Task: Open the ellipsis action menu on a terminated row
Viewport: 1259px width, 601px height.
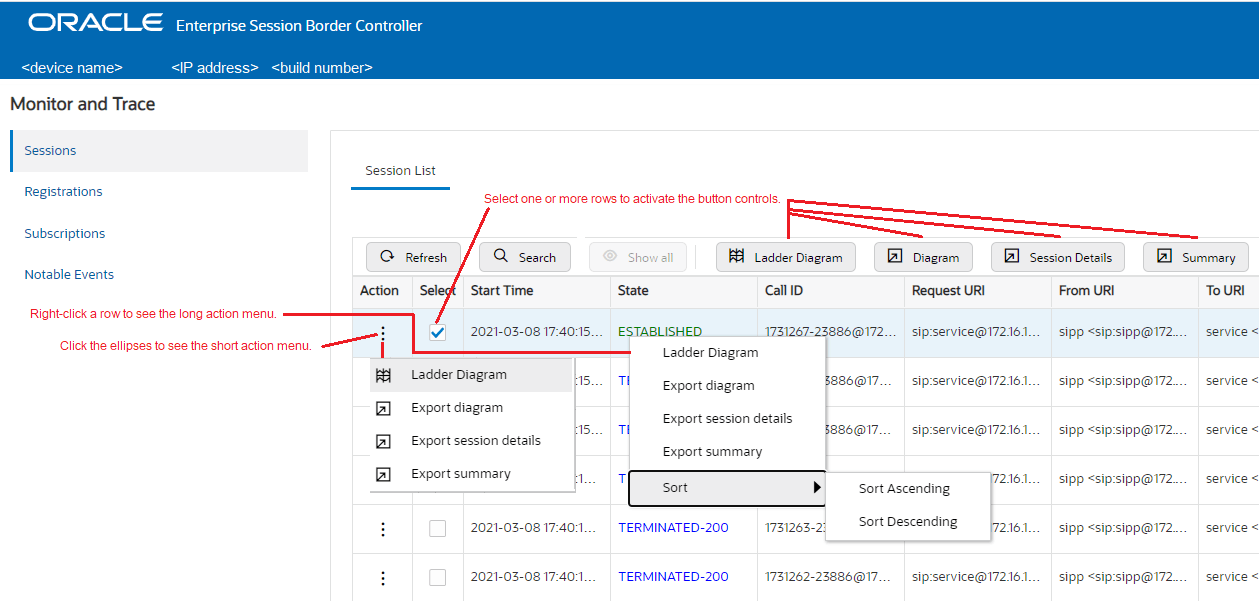Action: click(x=382, y=527)
